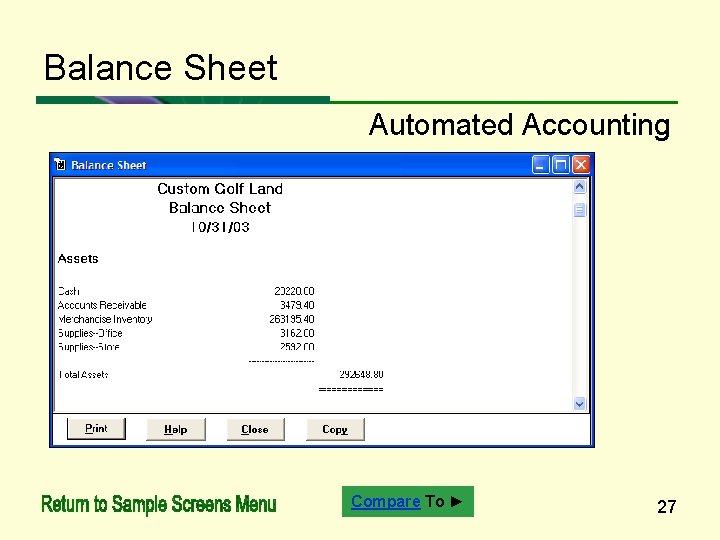The width and height of the screenshot is (720, 540).
Task: Click the Merchandise Inventory row label
Action: [x=105, y=319]
